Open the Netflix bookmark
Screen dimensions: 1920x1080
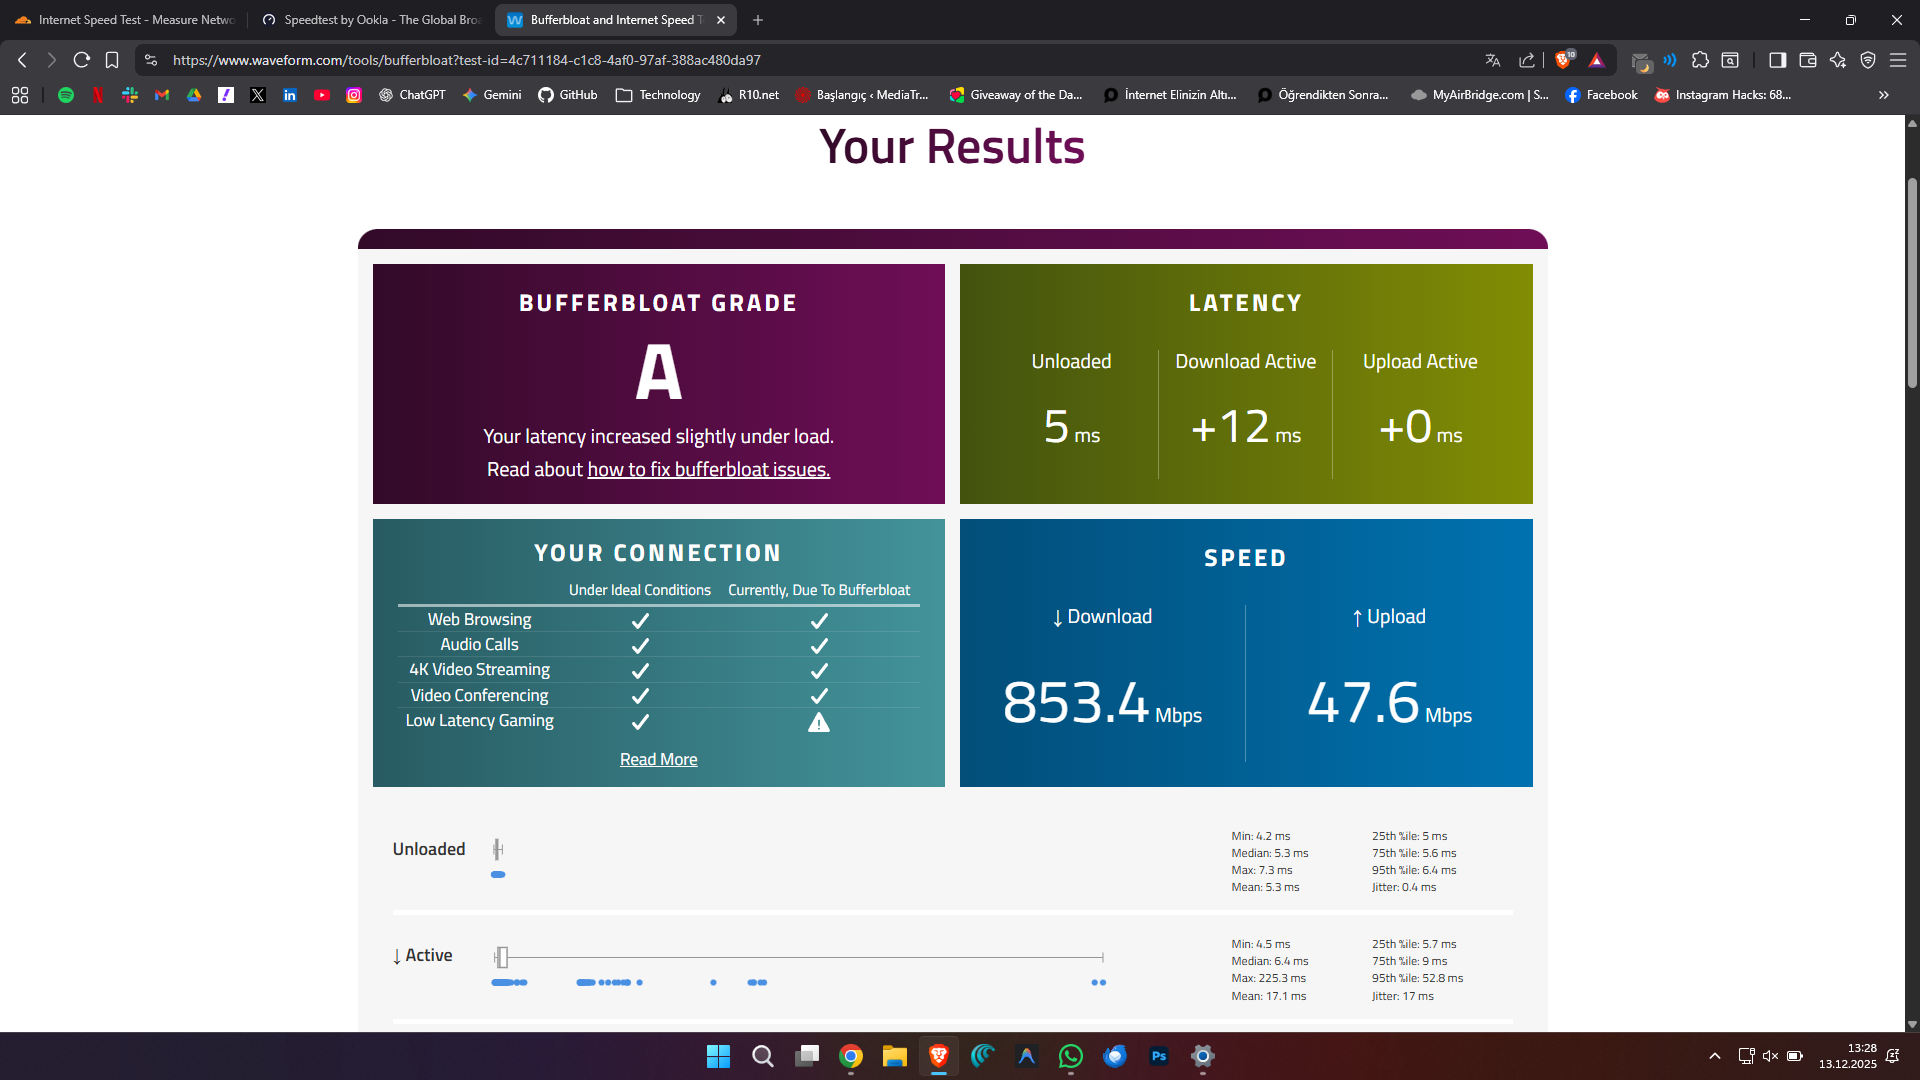(98, 95)
